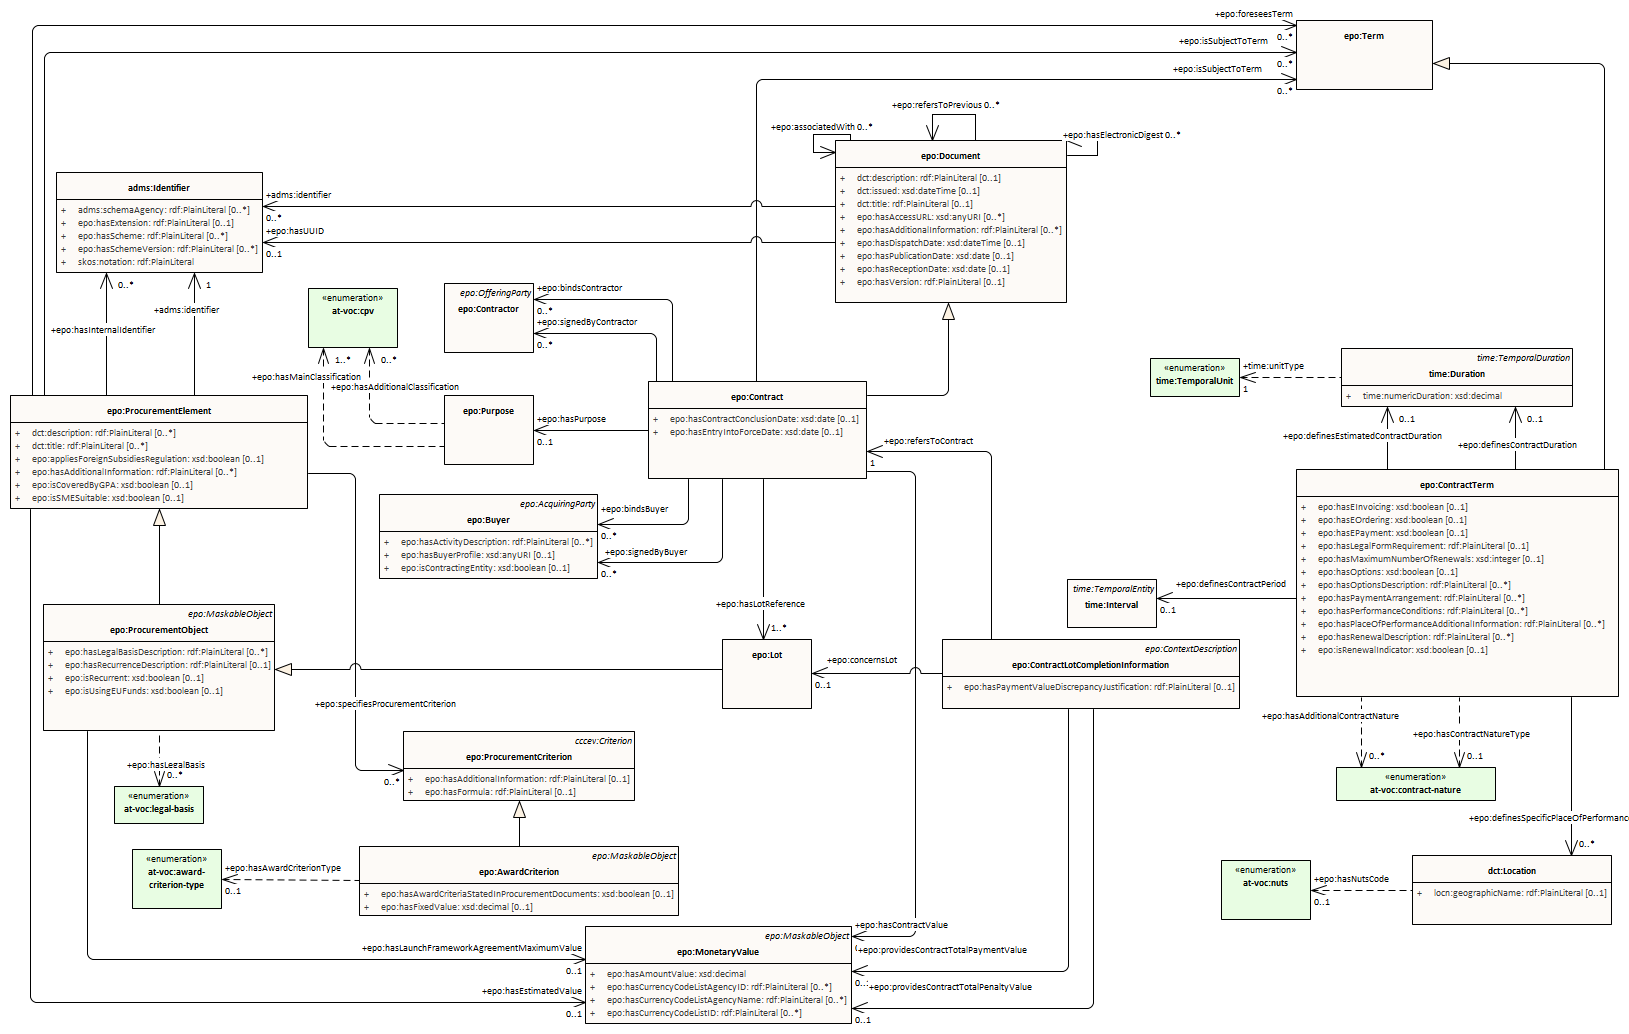Click the at-voc:cpv enumeration box
Image resolution: width=1629 pixels, height=1034 pixels.
coord(353,317)
